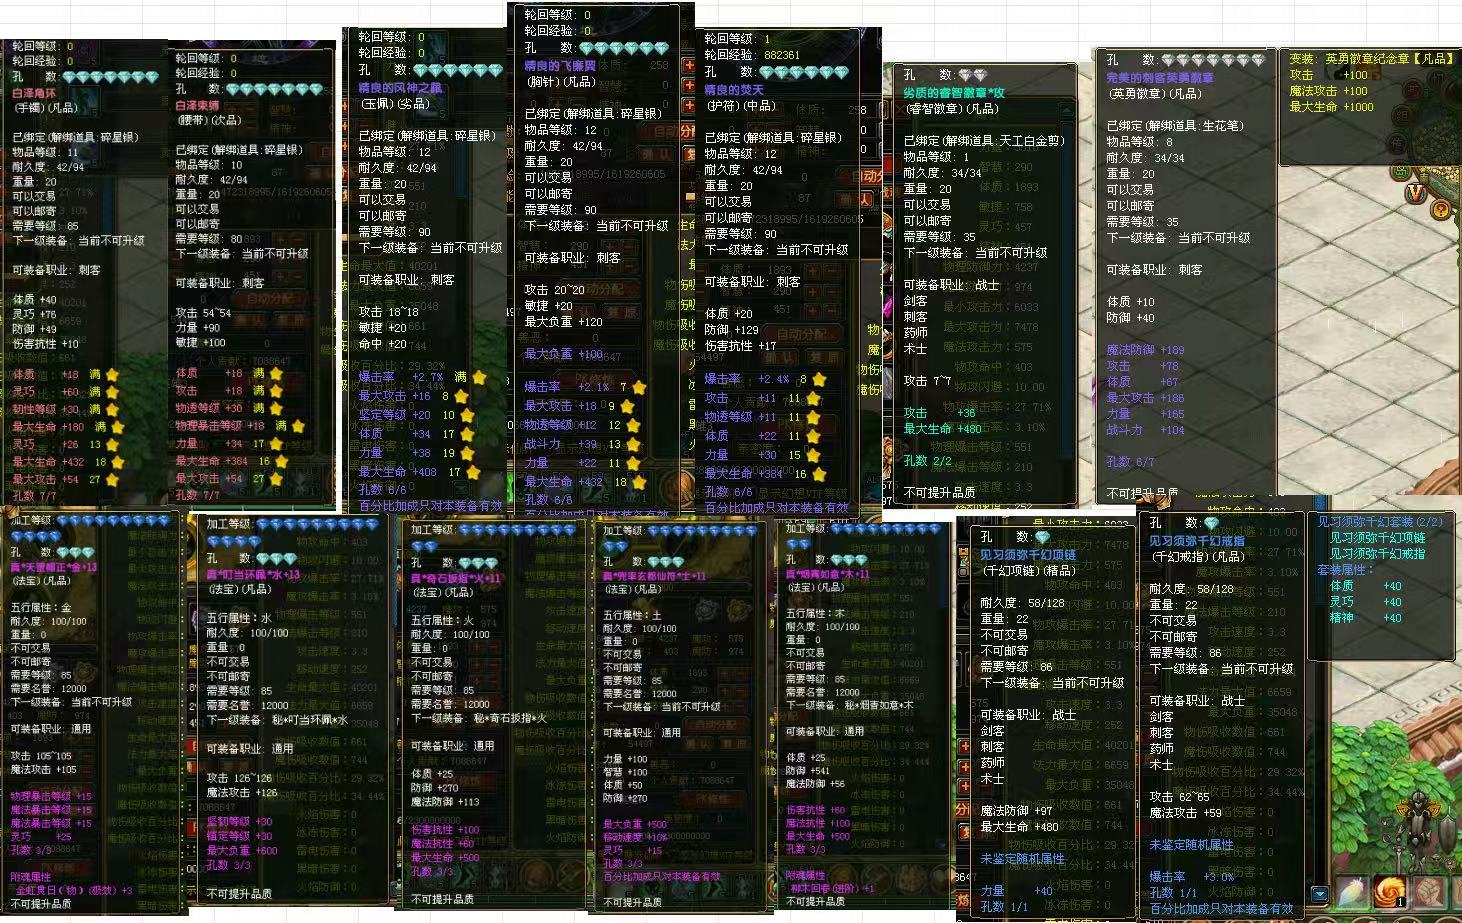This screenshot has height=923, width=1462.
Task: Click the 魔法防御 +113 line
Action: [445, 801]
